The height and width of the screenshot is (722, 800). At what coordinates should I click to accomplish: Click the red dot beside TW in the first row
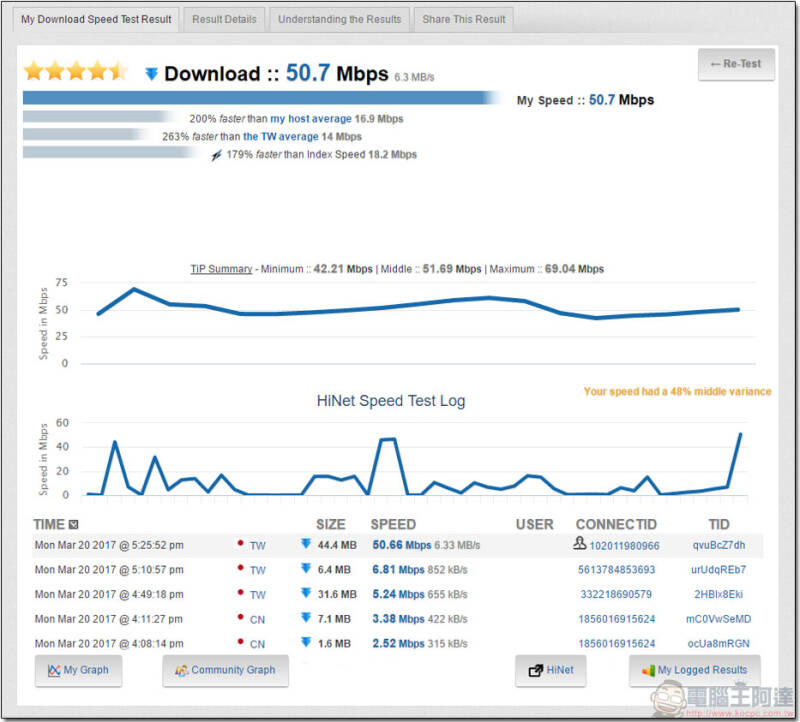[x=240, y=542]
